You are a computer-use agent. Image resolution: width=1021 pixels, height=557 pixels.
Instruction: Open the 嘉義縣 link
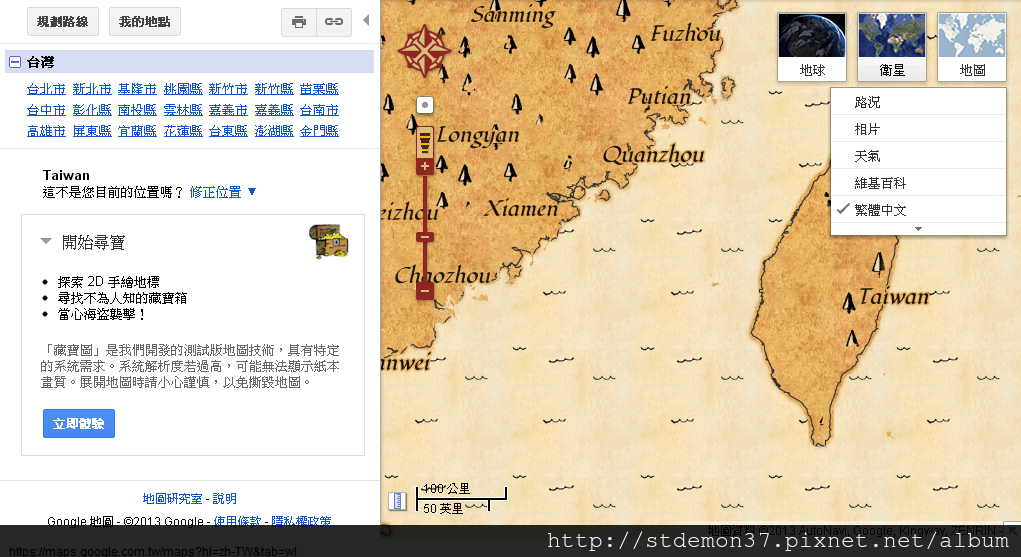[273, 109]
